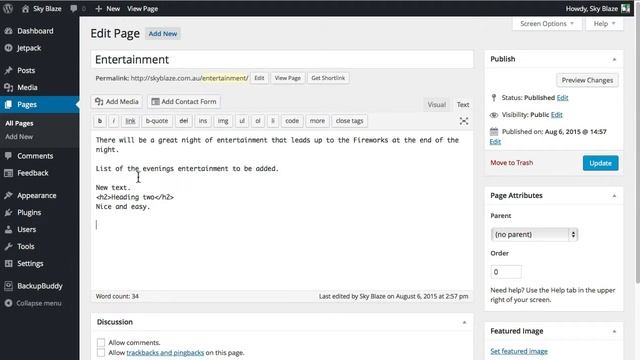Click the Tools wrench icon
The width and height of the screenshot is (640, 360).
9,247
